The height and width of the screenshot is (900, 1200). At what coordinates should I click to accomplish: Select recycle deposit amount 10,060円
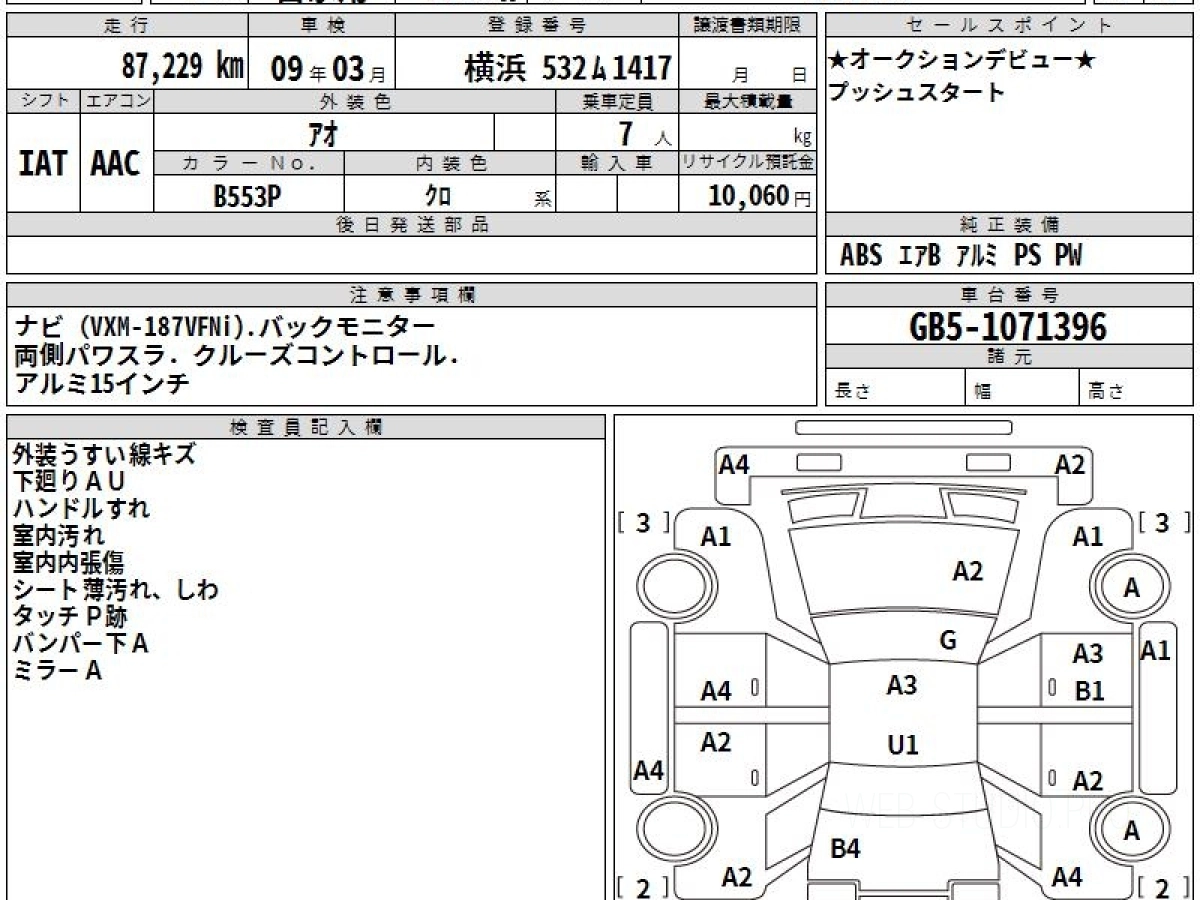(759, 196)
